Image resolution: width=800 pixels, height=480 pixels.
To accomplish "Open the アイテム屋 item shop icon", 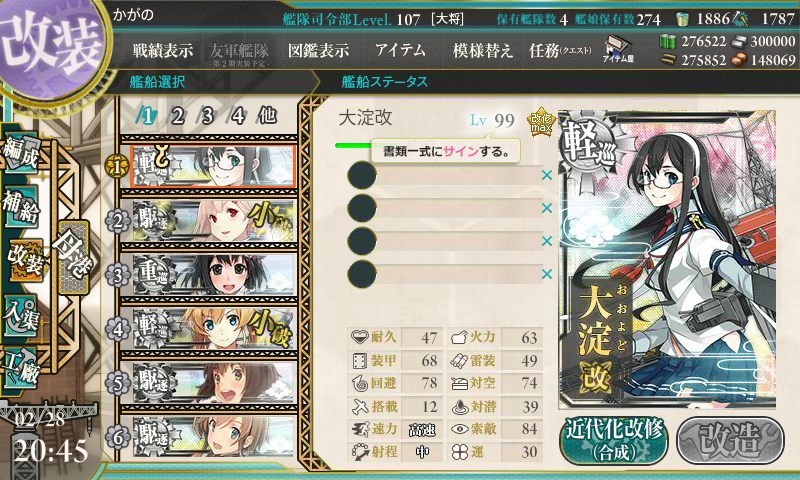I will 618,49.
